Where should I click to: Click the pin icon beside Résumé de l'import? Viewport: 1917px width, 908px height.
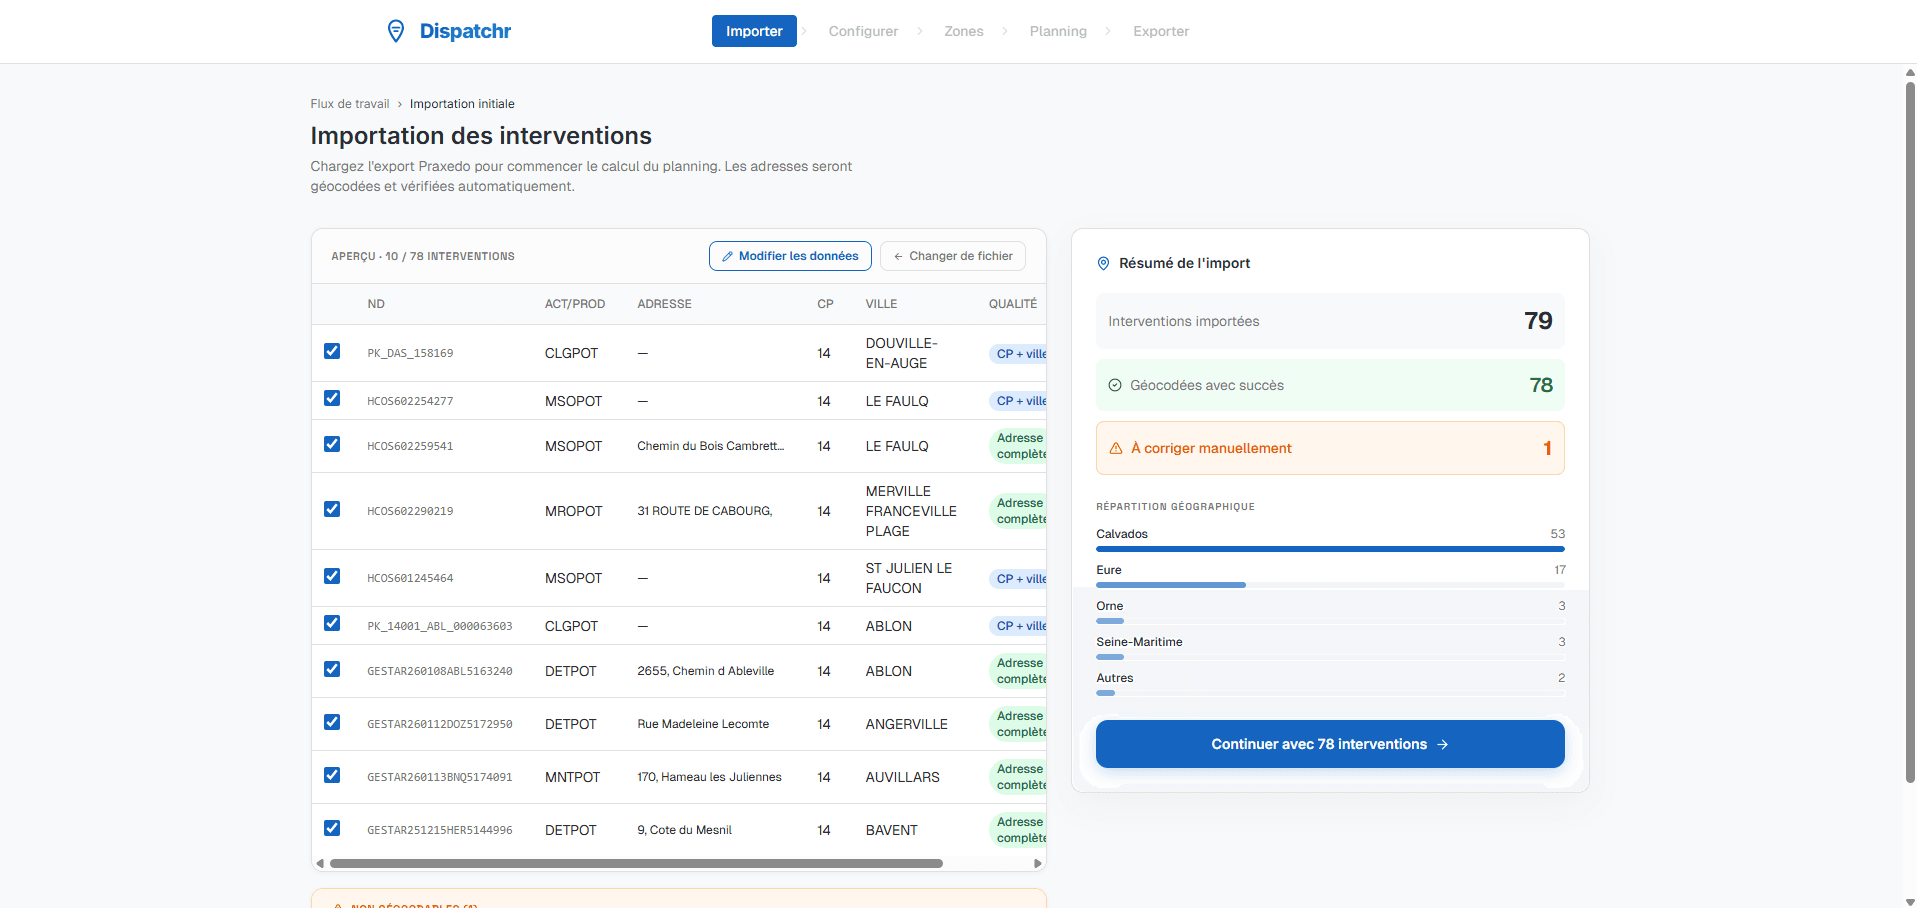1103,263
